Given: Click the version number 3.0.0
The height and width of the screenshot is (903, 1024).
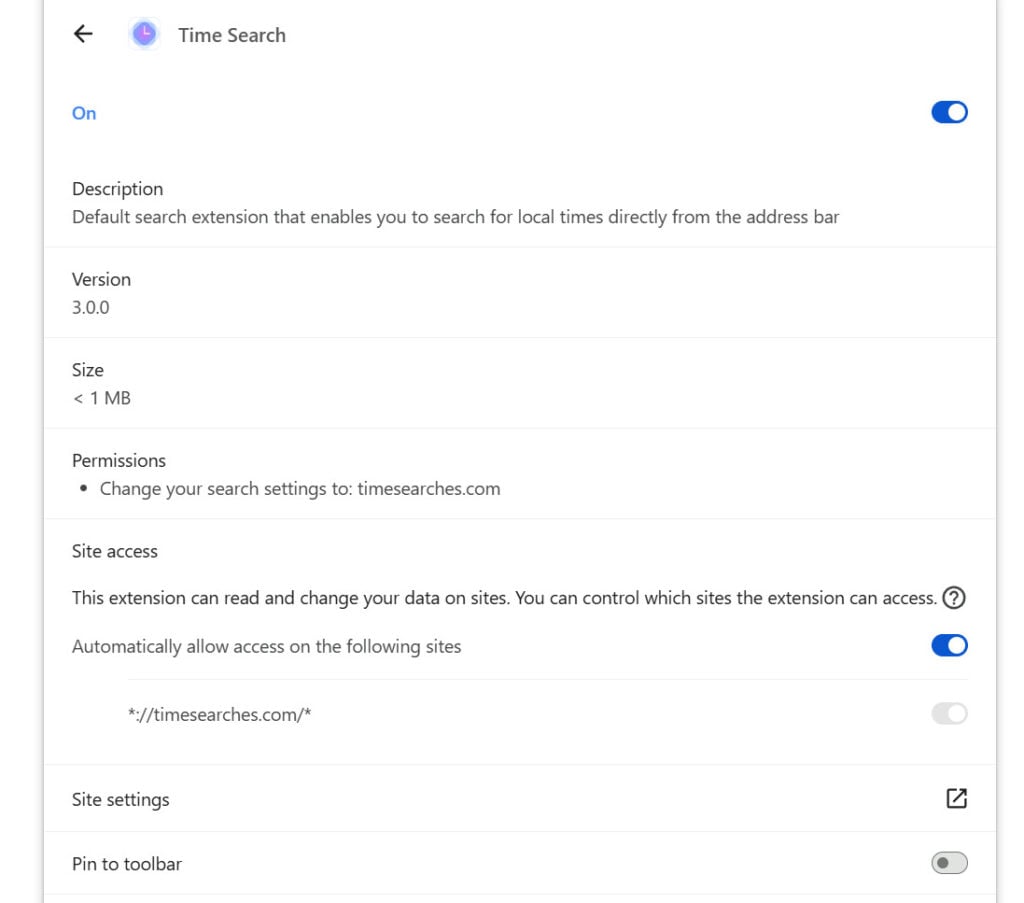Looking at the screenshot, I should click(x=91, y=307).
